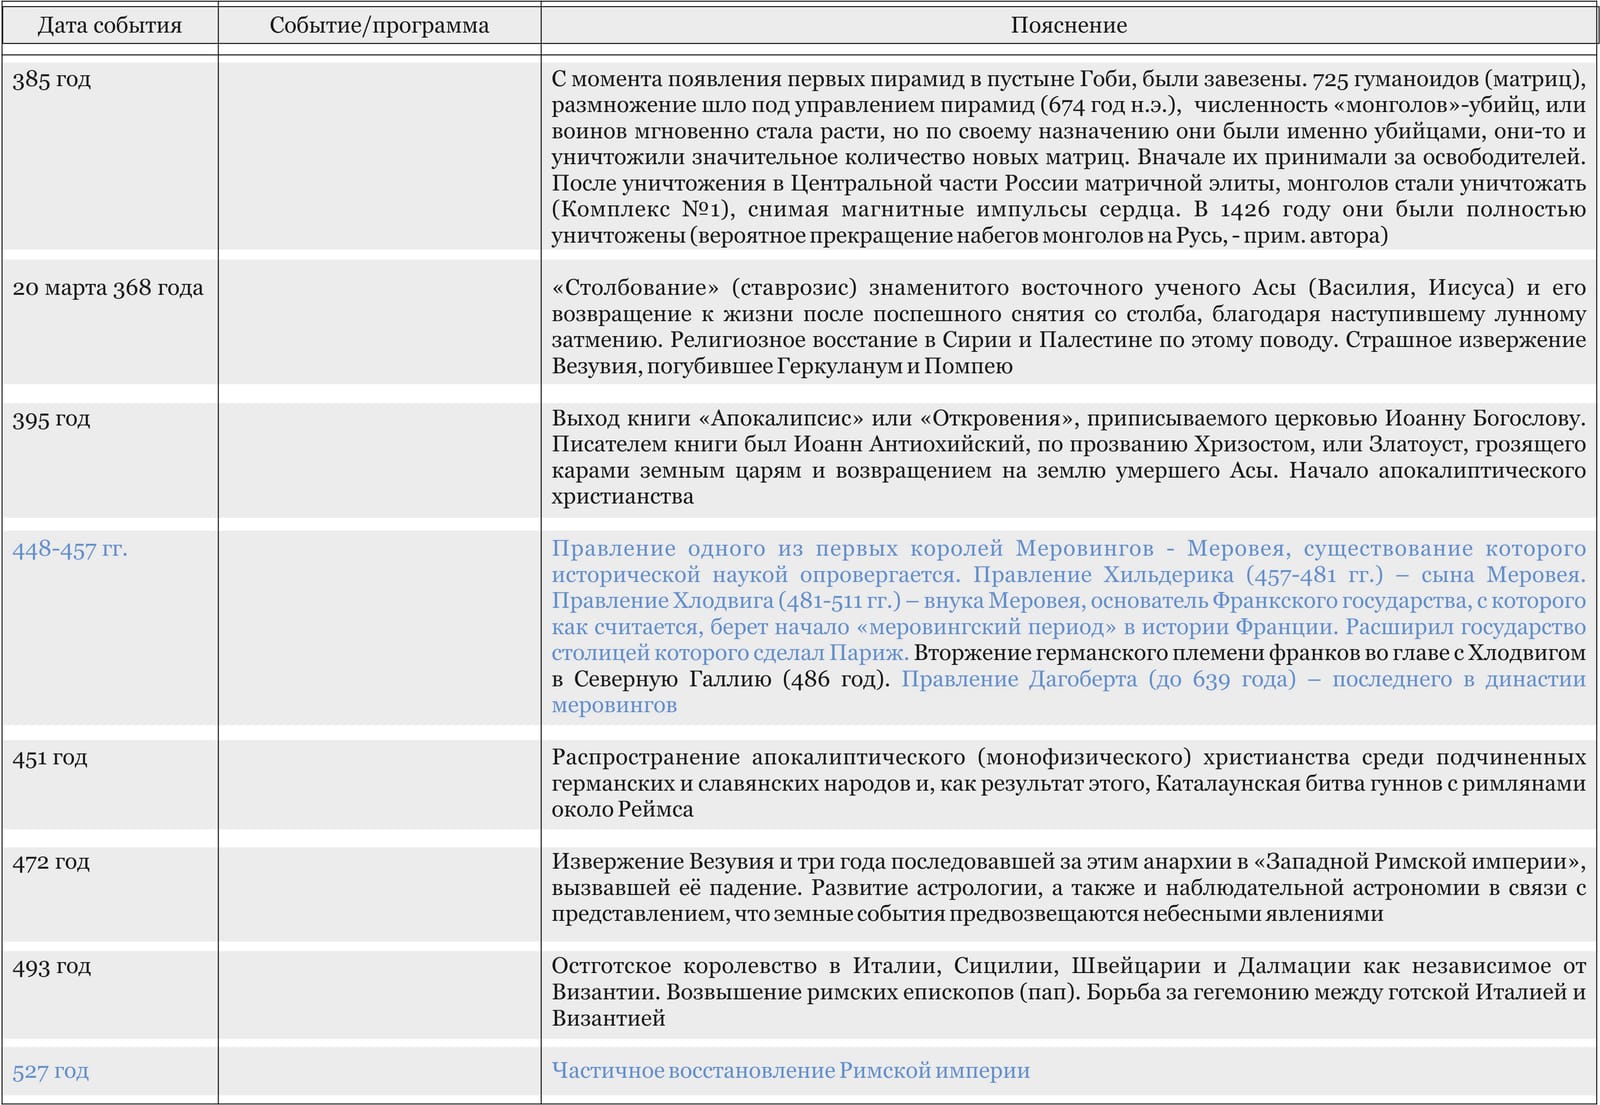Click the paragraph about Gobi desert pyramids
1600x1105 pixels.
pyautogui.click(x=1068, y=158)
